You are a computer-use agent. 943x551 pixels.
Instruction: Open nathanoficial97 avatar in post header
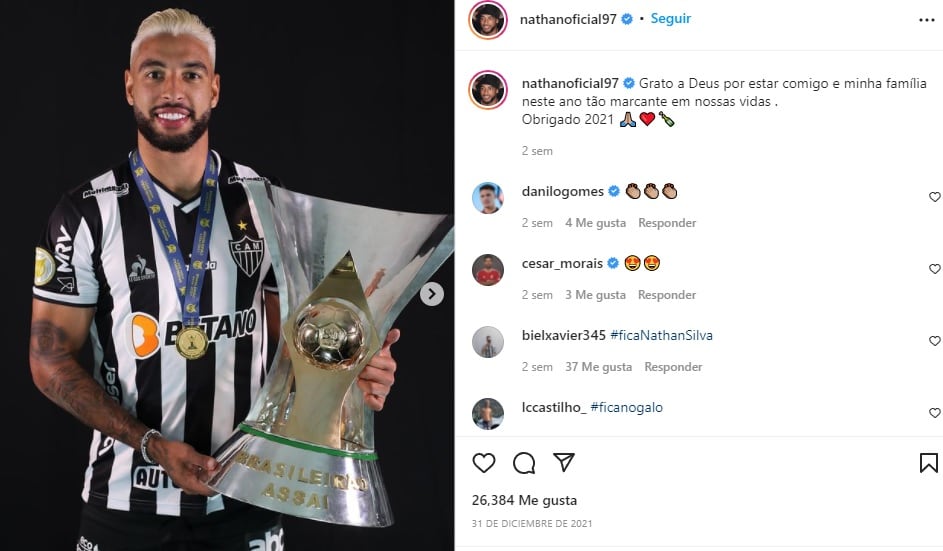(x=488, y=19)
